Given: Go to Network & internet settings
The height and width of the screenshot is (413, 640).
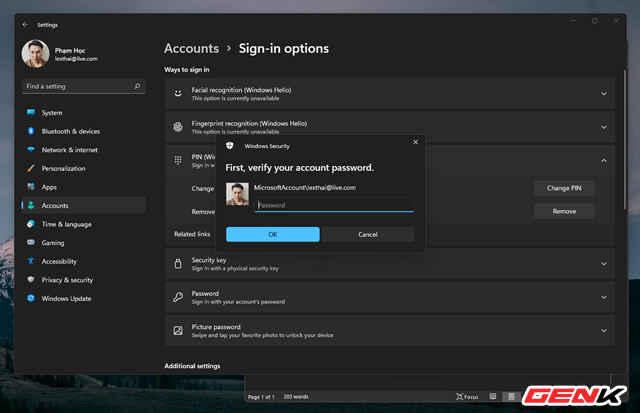Looking at the screenshot, I should [x=84, y=150].
